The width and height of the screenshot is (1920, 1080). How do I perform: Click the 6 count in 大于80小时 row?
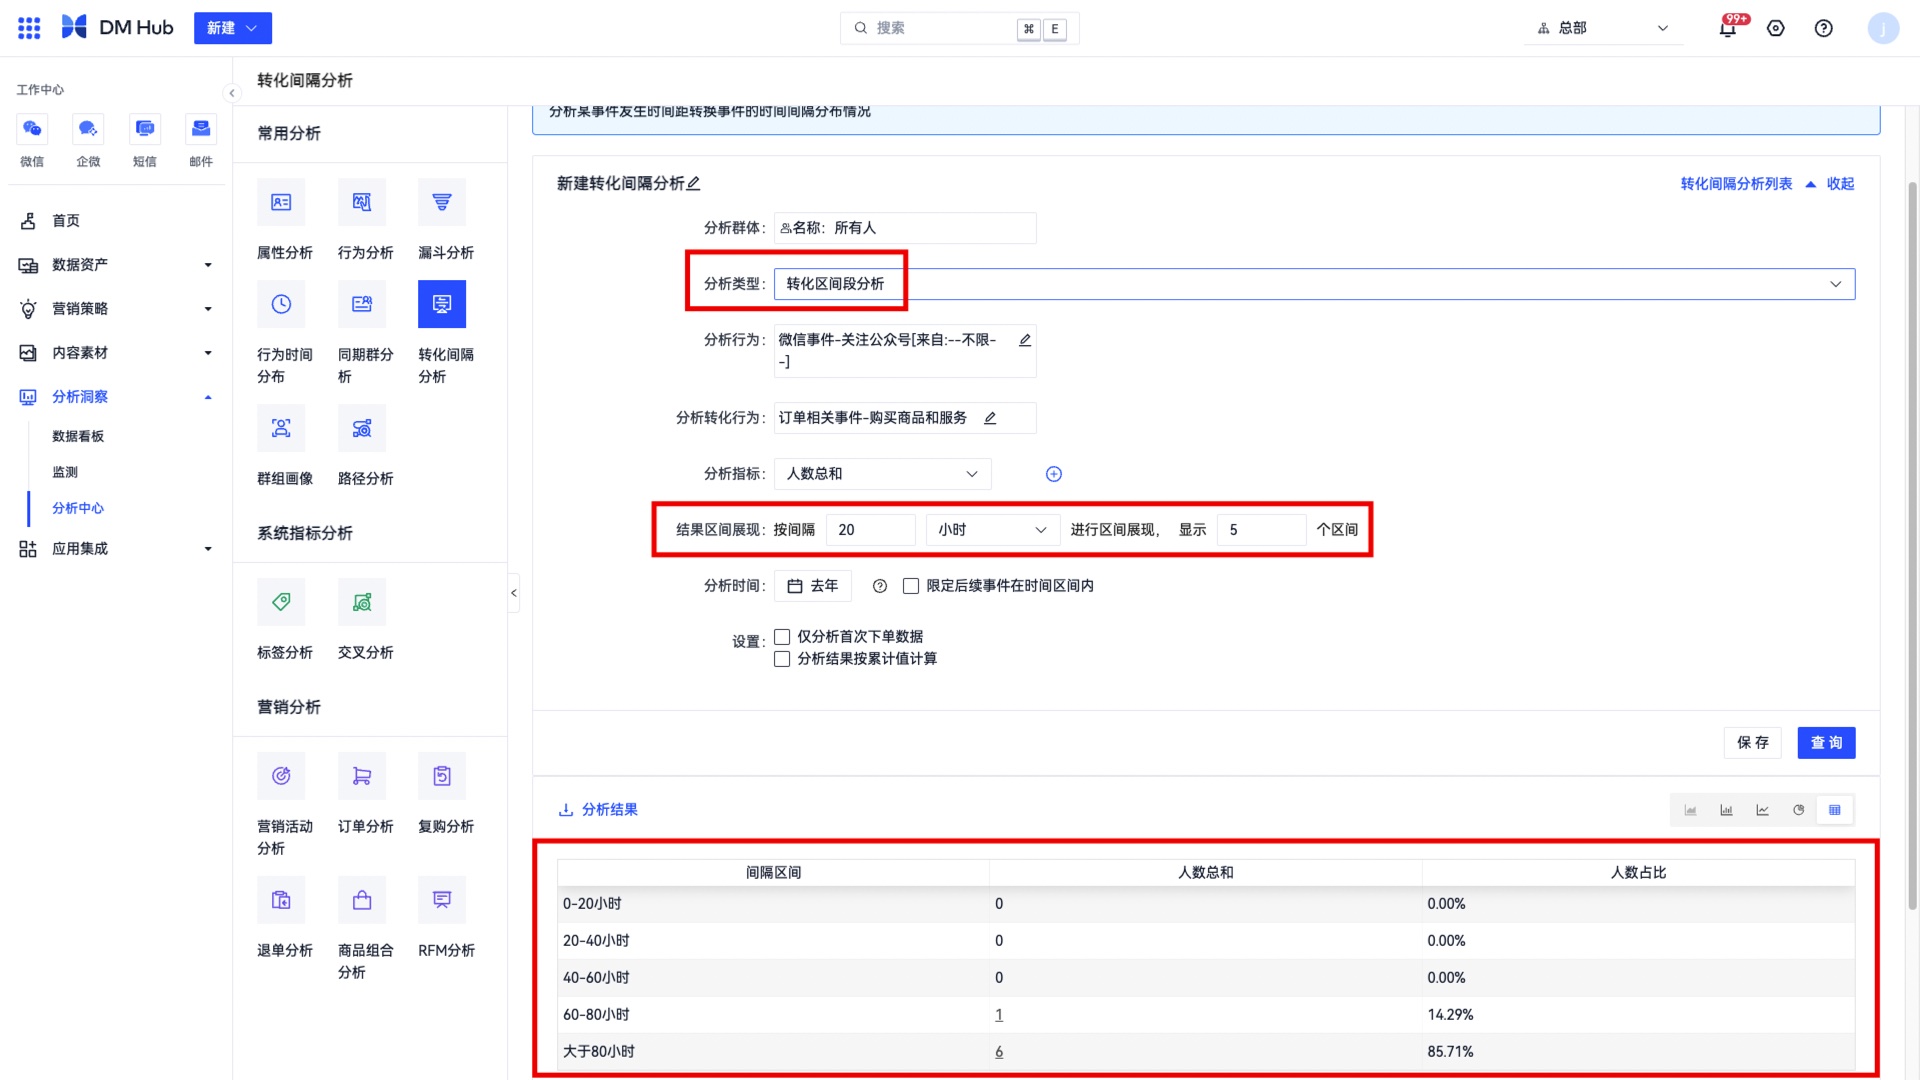(x=999, y=1052)
